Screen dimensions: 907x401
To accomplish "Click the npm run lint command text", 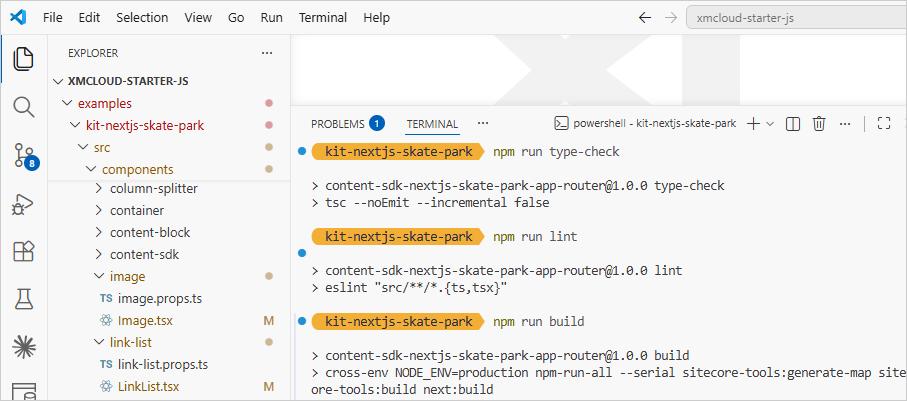I will pos(535,237).
